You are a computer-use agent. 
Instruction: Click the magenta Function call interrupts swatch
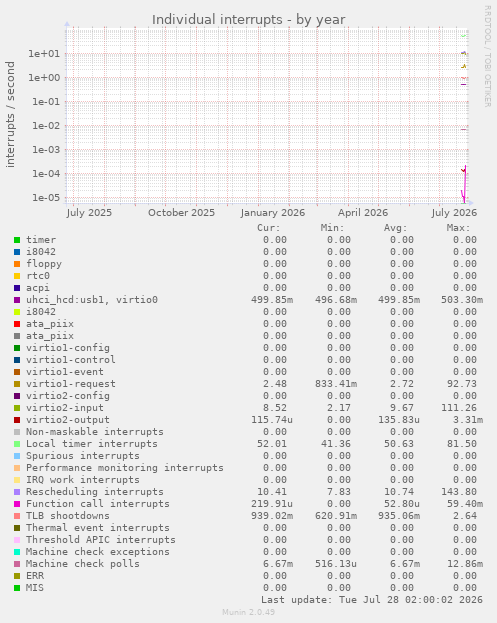coord(17,504)
